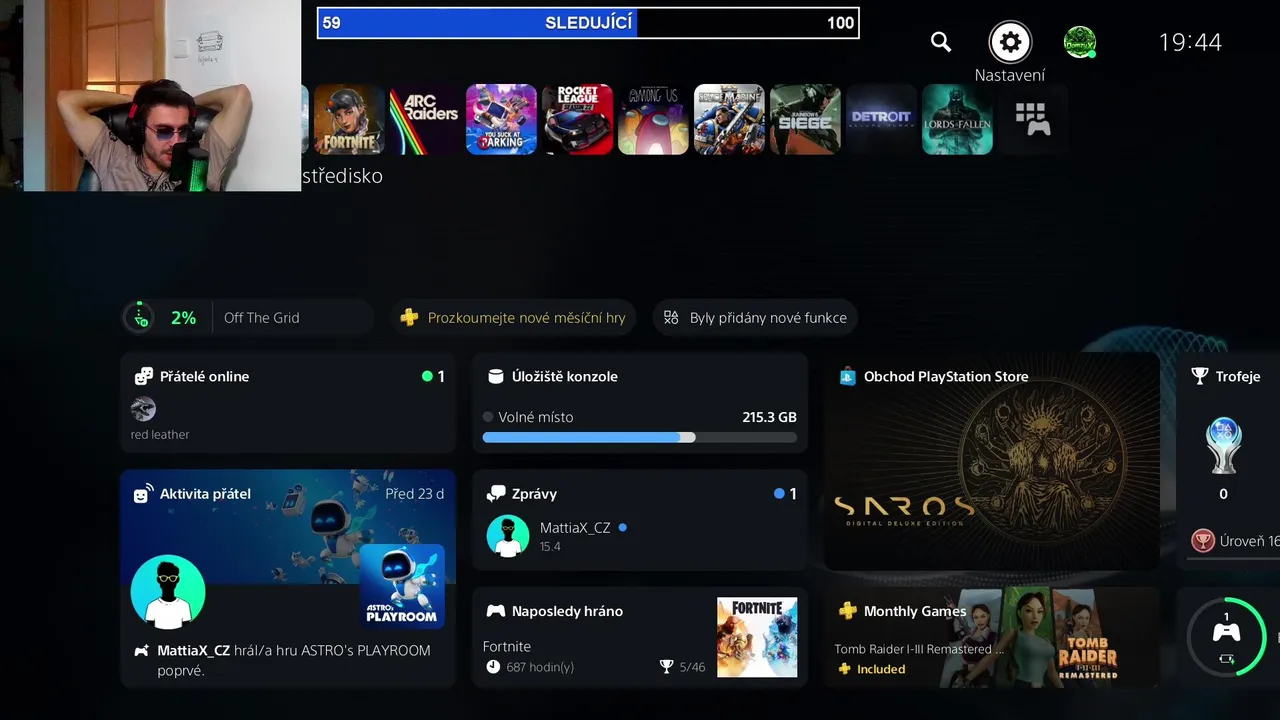Image resolution: width=1280 pixels, height=720 pixels.
Task: Click the 2% download progress indicator
Action: pos(183,317)
